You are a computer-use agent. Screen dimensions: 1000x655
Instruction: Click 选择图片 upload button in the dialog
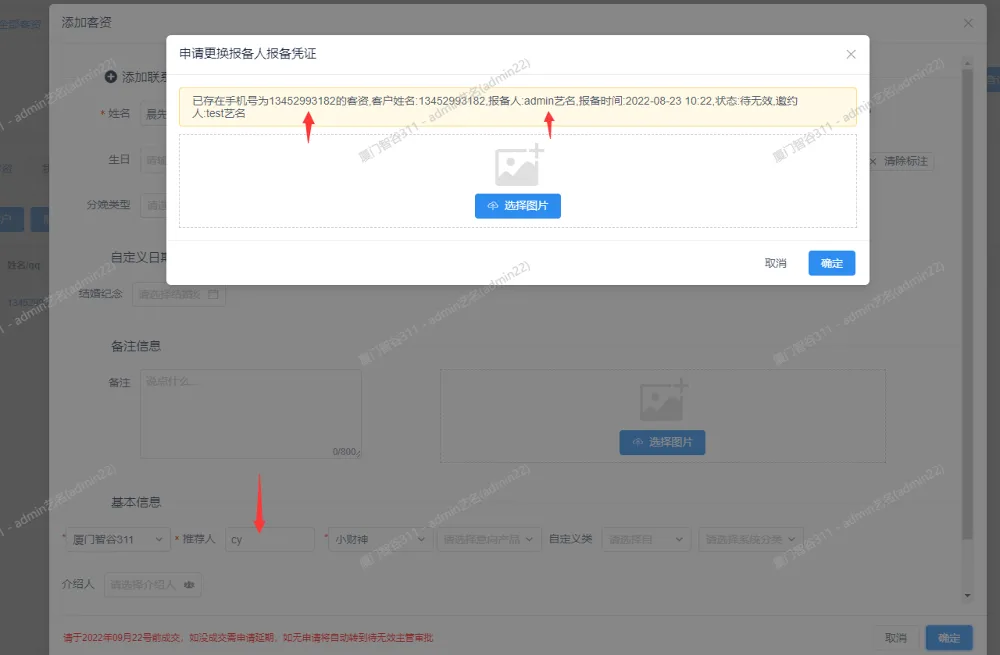tap(517, 206)
